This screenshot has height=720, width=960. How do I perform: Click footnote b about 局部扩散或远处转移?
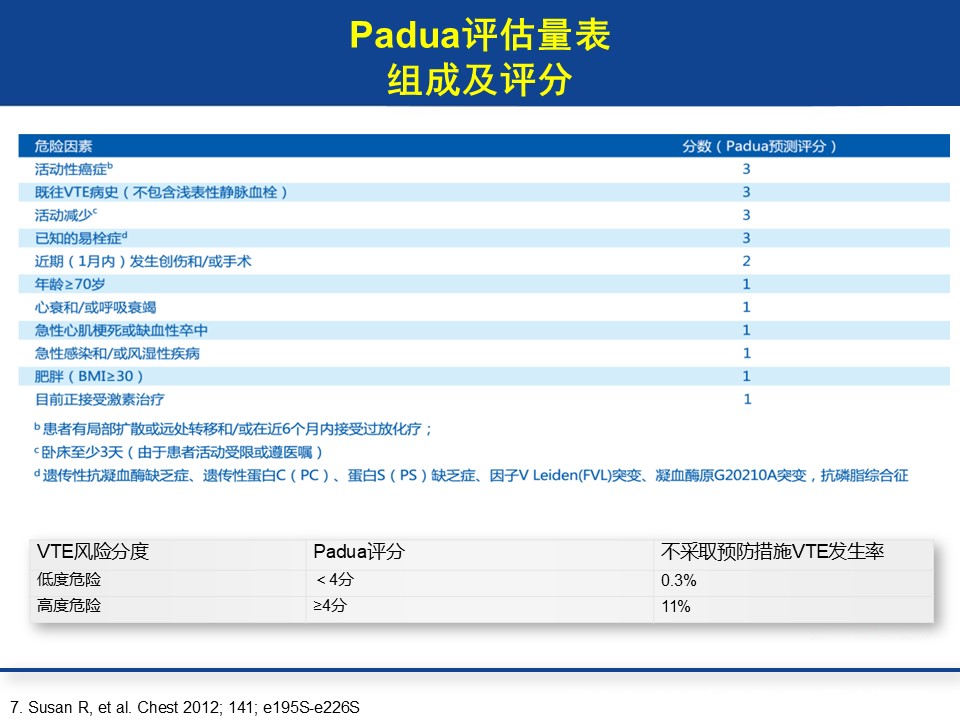tap(233, 429)
